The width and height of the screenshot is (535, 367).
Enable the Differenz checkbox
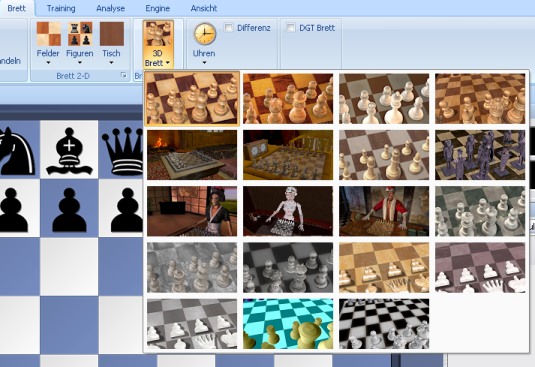tap(229, 27)
